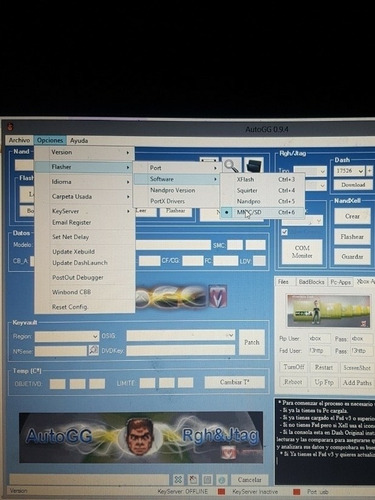375x500 pixels.
Task: Click the TurnOff button
Action: (294, 367)
